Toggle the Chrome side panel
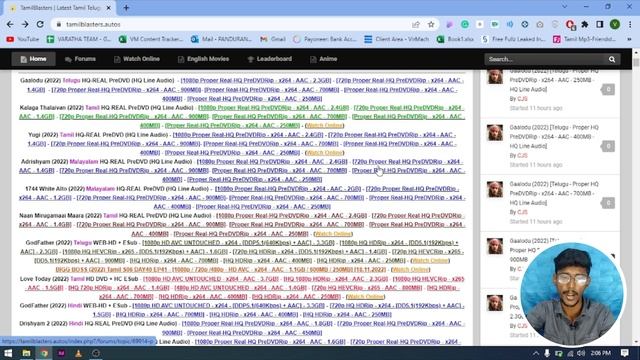The image size is (640, 360). 600,24
